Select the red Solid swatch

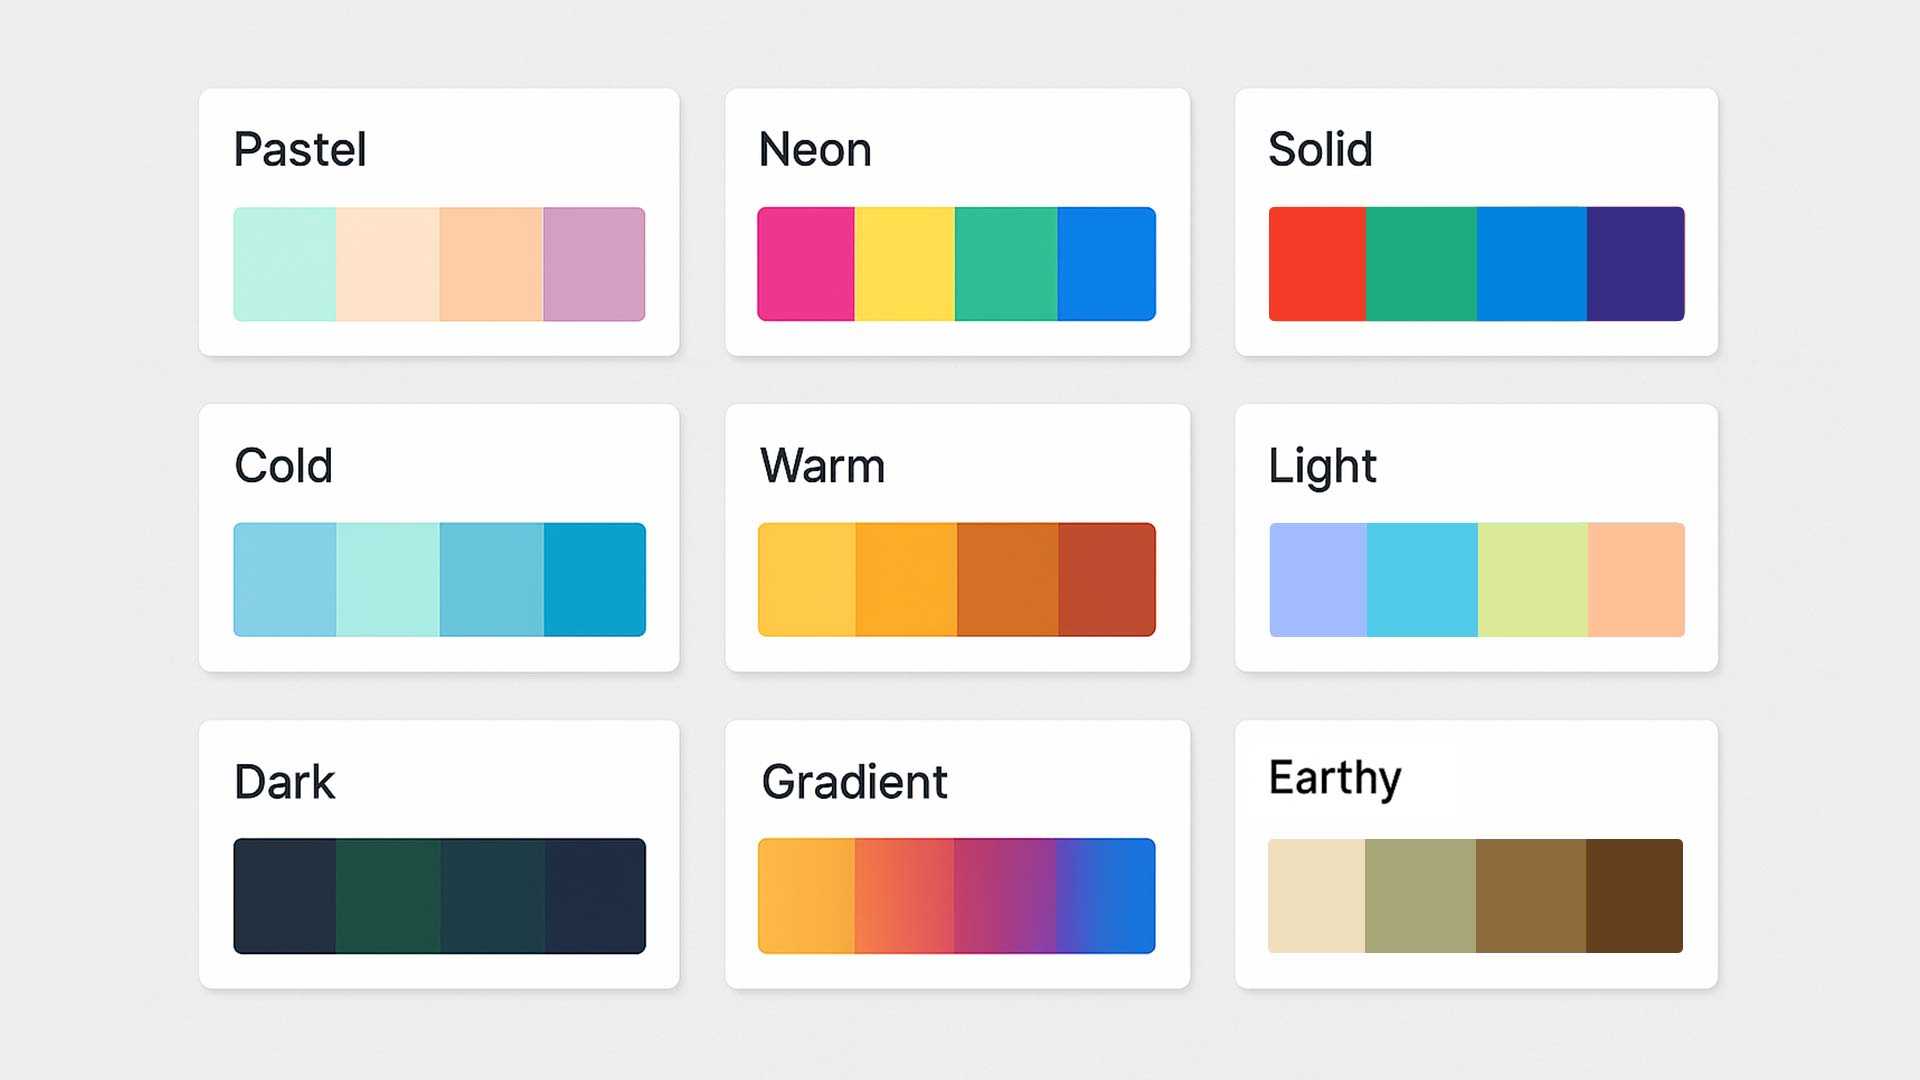pyautogui.click(x=1317, y=264)
